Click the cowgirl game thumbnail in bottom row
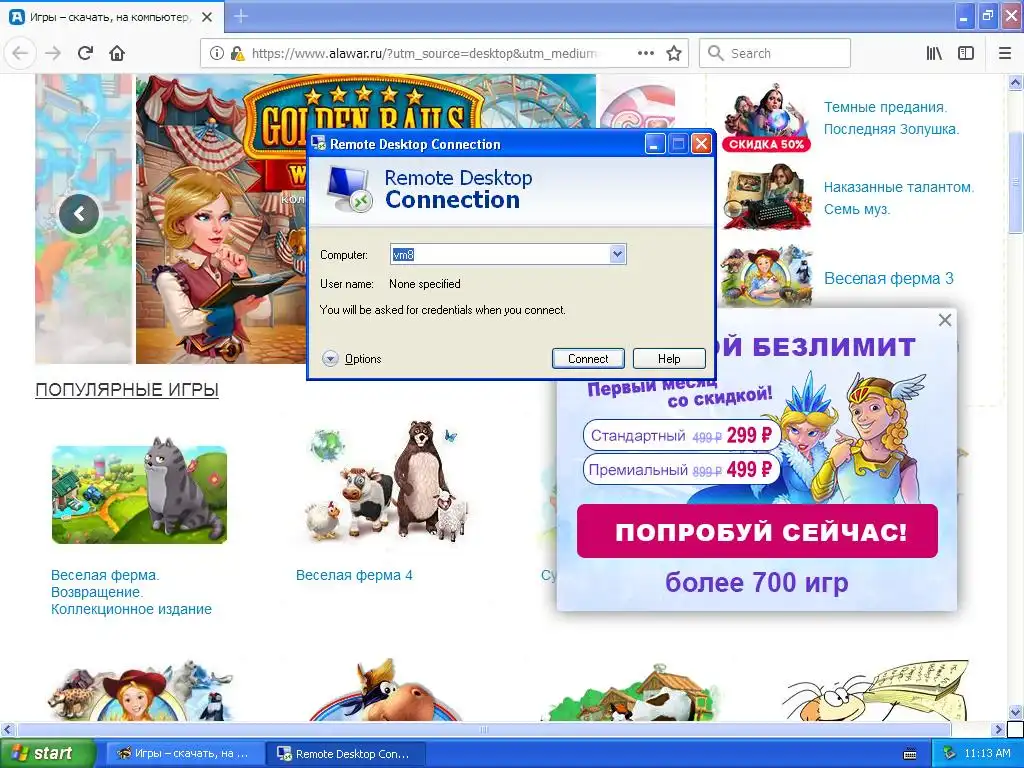Viewport: 1024px width, 768px height. pos(140,689)
